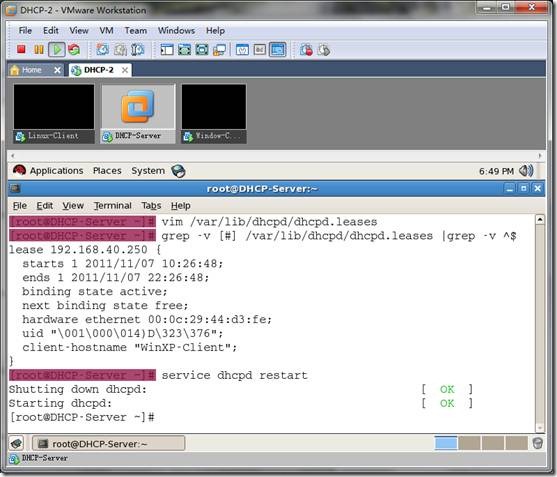Switch to the fourth workspace in switcher

(516, 443)
